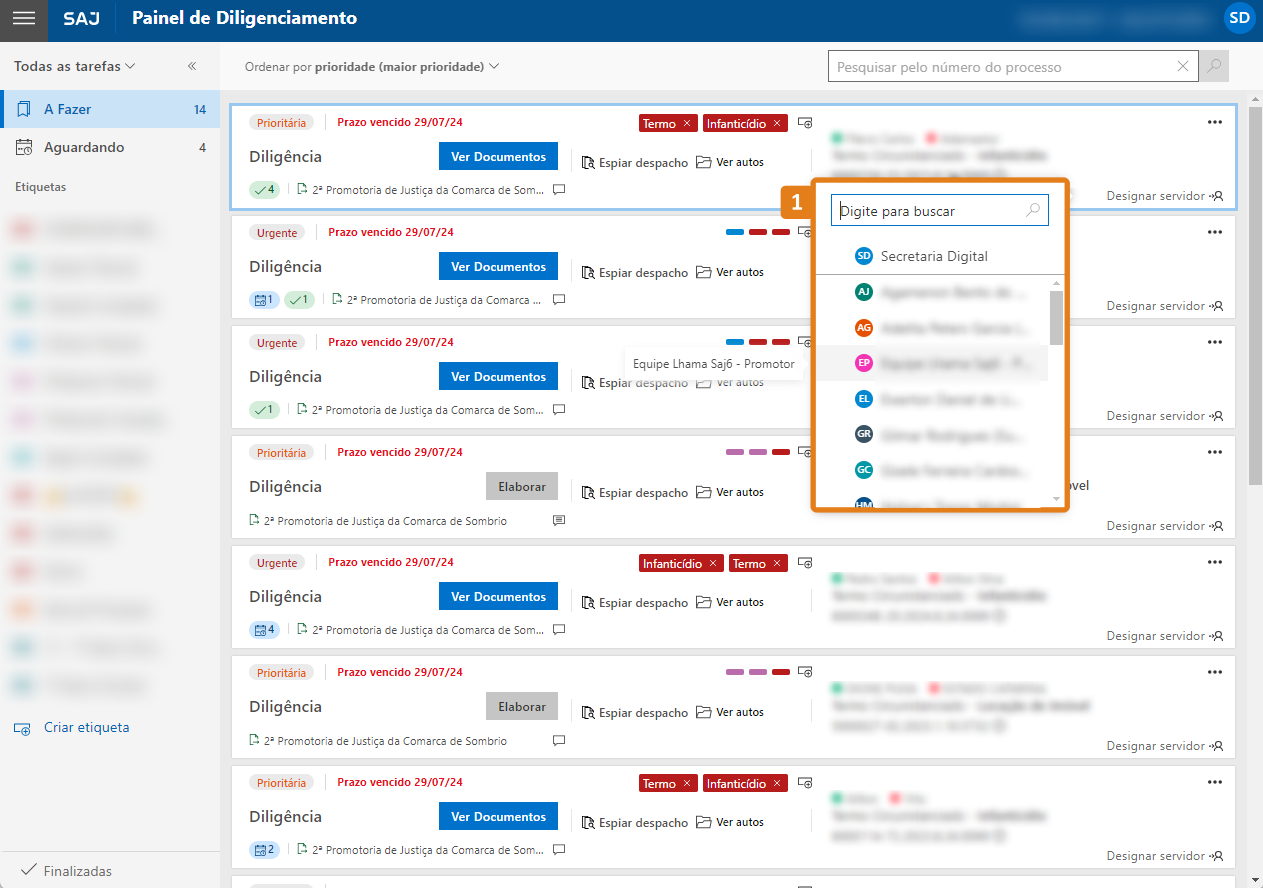Open the Ordenar por prioridade dropdown
Screen dimensions: 1263x888
(x=372, y=67)
